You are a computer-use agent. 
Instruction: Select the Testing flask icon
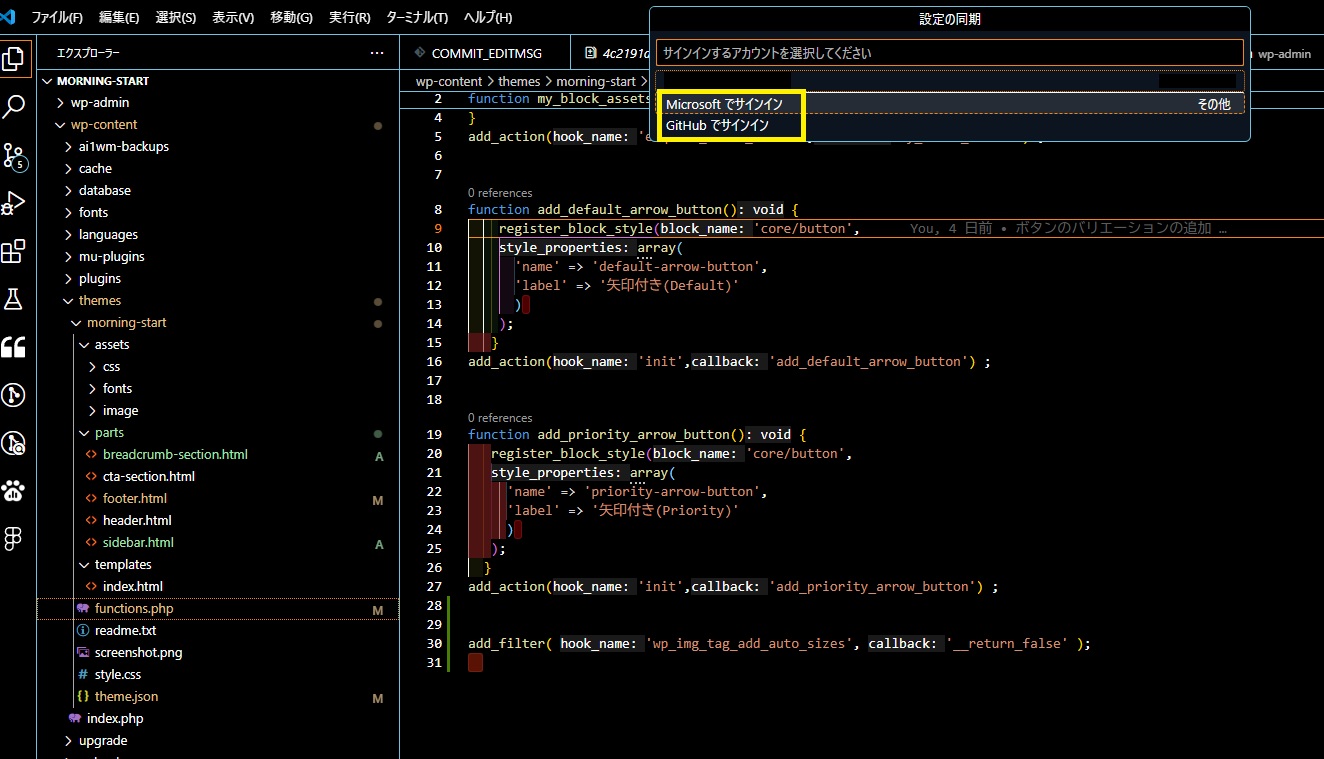click(x=15, y=299)
